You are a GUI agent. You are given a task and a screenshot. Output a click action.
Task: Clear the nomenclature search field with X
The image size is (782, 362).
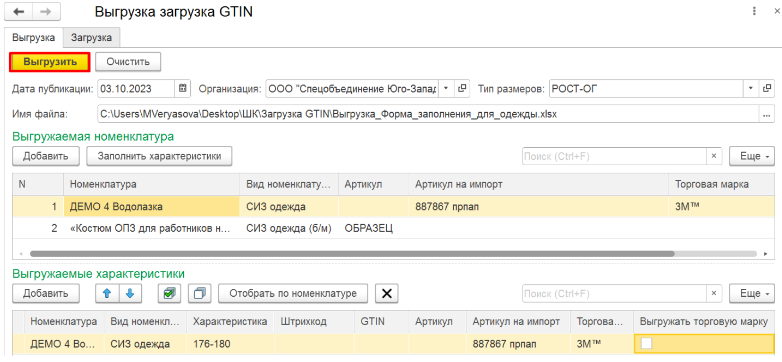click(714, 156)
